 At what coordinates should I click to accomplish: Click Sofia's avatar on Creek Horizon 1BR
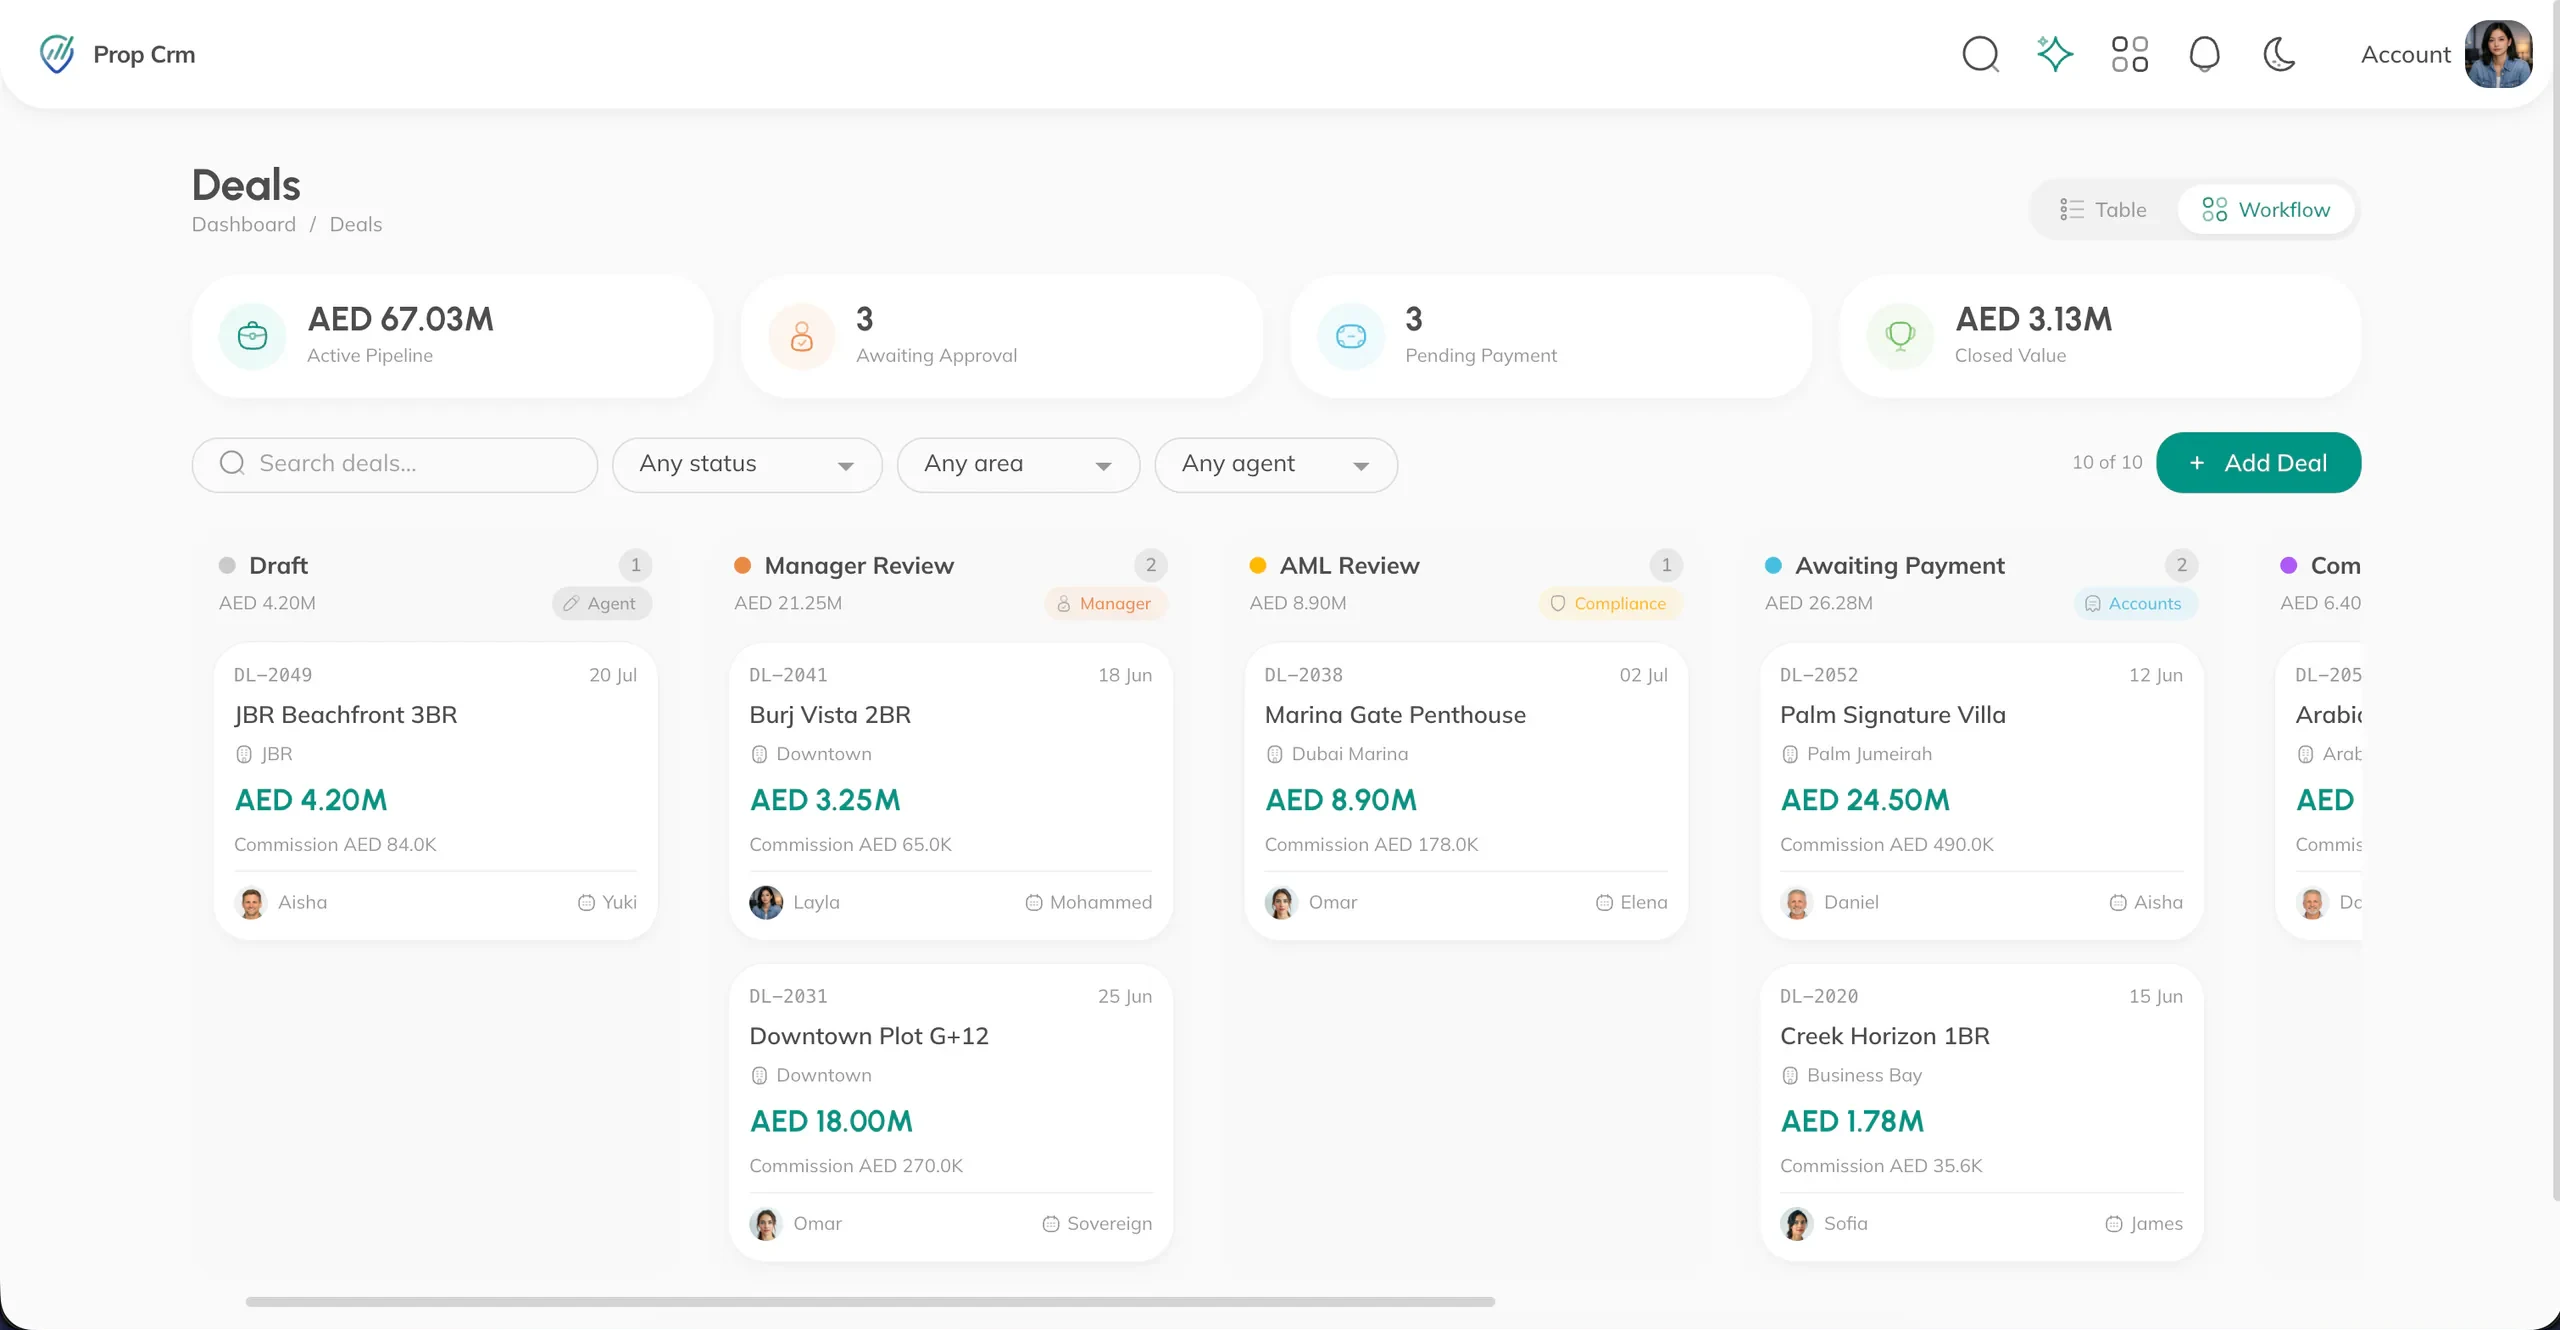click(1797, 1224)
